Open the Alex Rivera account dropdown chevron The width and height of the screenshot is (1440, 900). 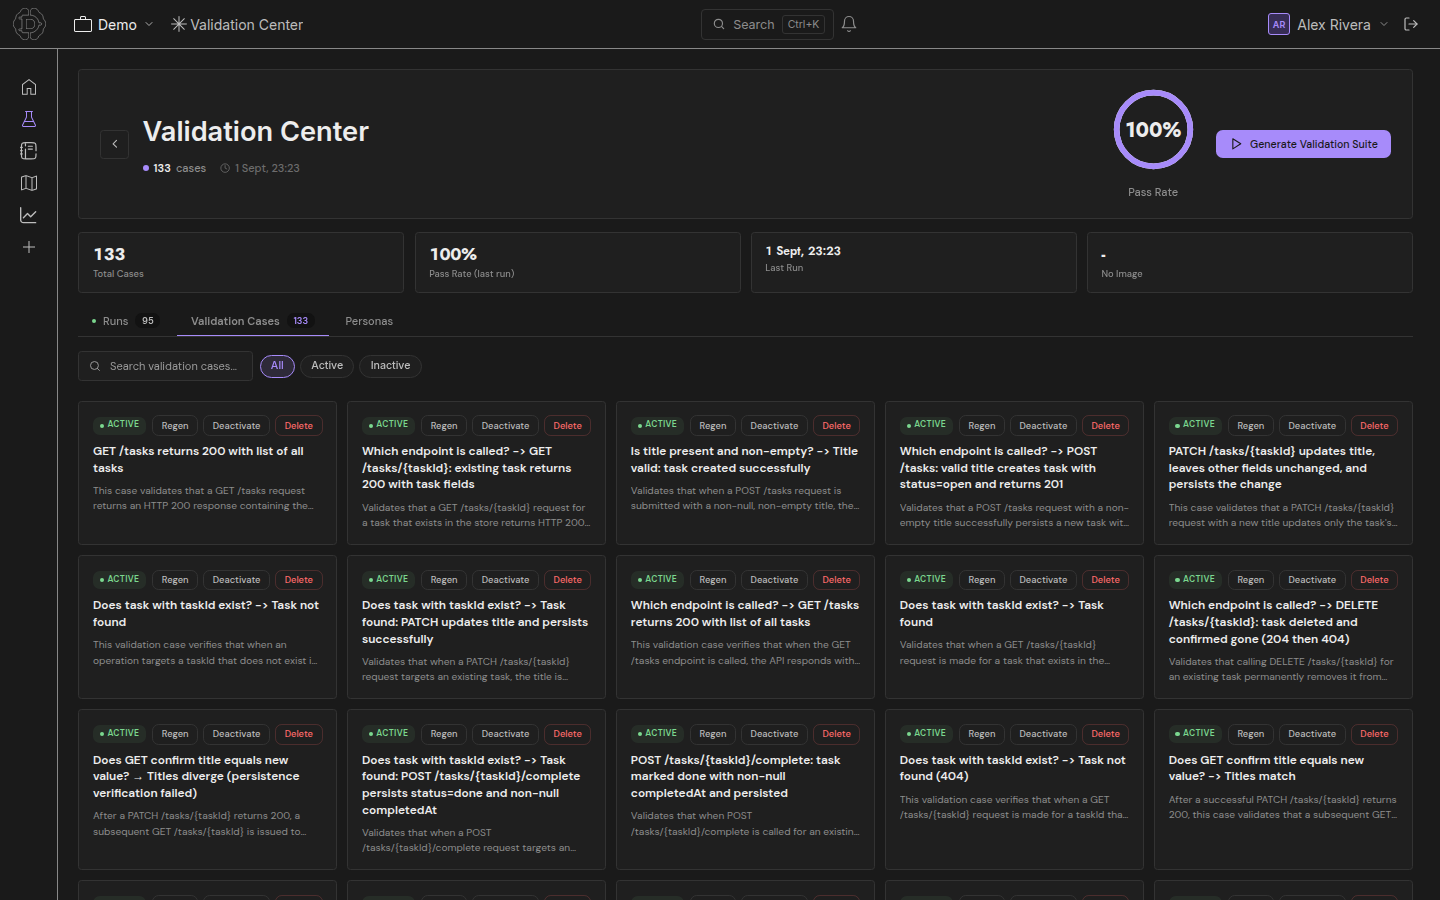pyautogui.click(x=1384, y=24)
